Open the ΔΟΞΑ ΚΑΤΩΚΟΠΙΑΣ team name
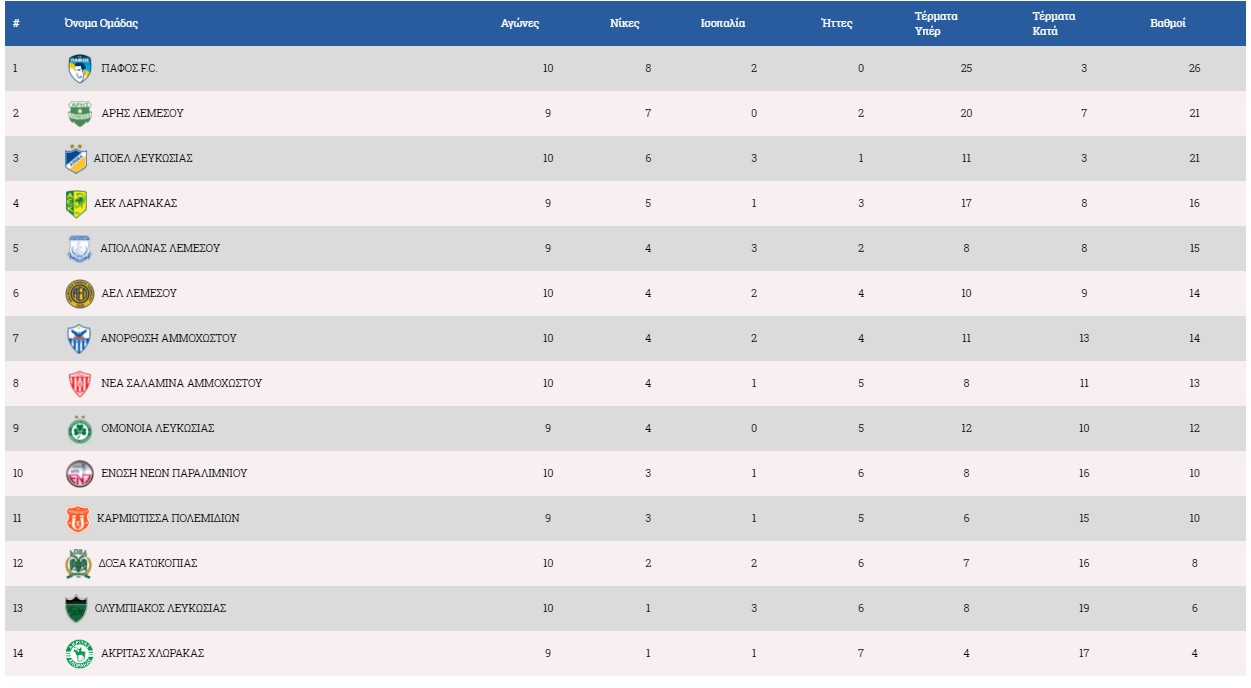1251x688 pixels. [x=147, y=563]
